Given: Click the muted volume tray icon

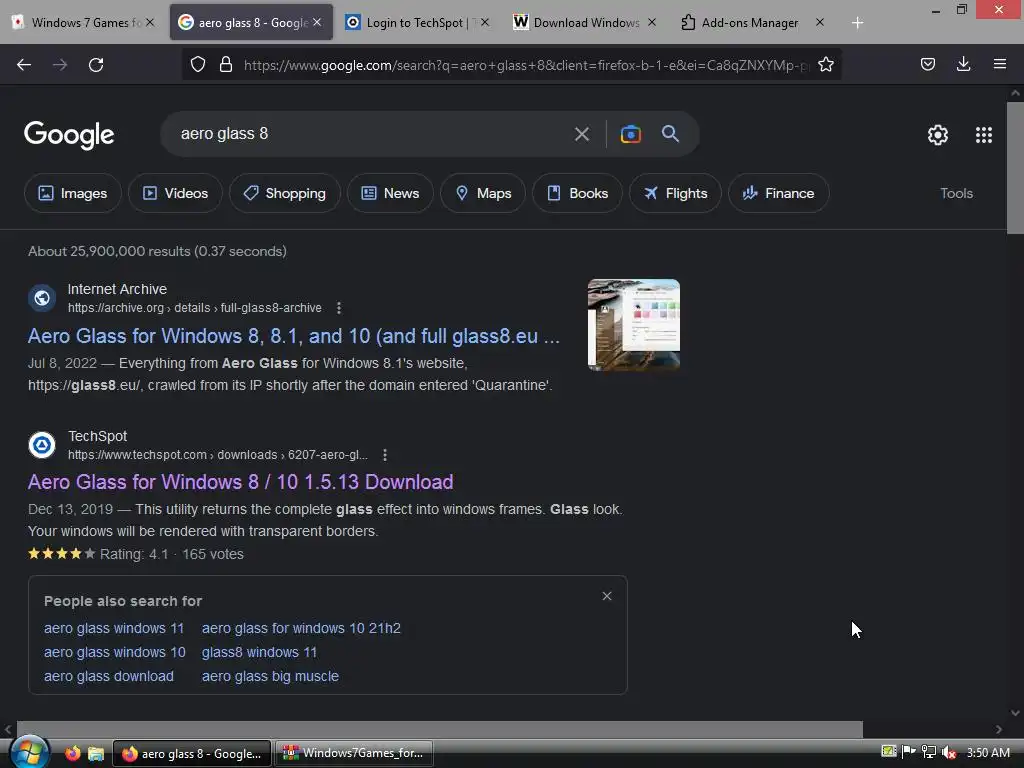Looking at the screenshot, I should point(949,752).
